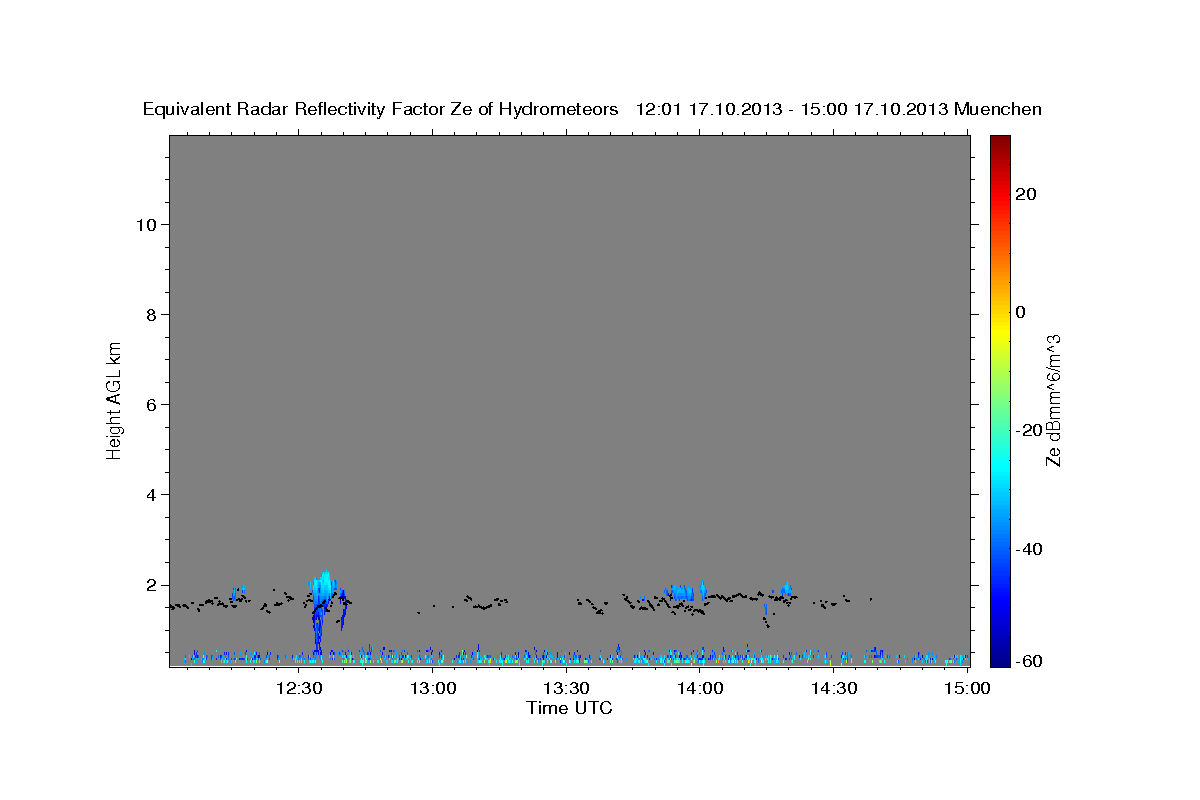Click the height tick label 6

[153, 405]
